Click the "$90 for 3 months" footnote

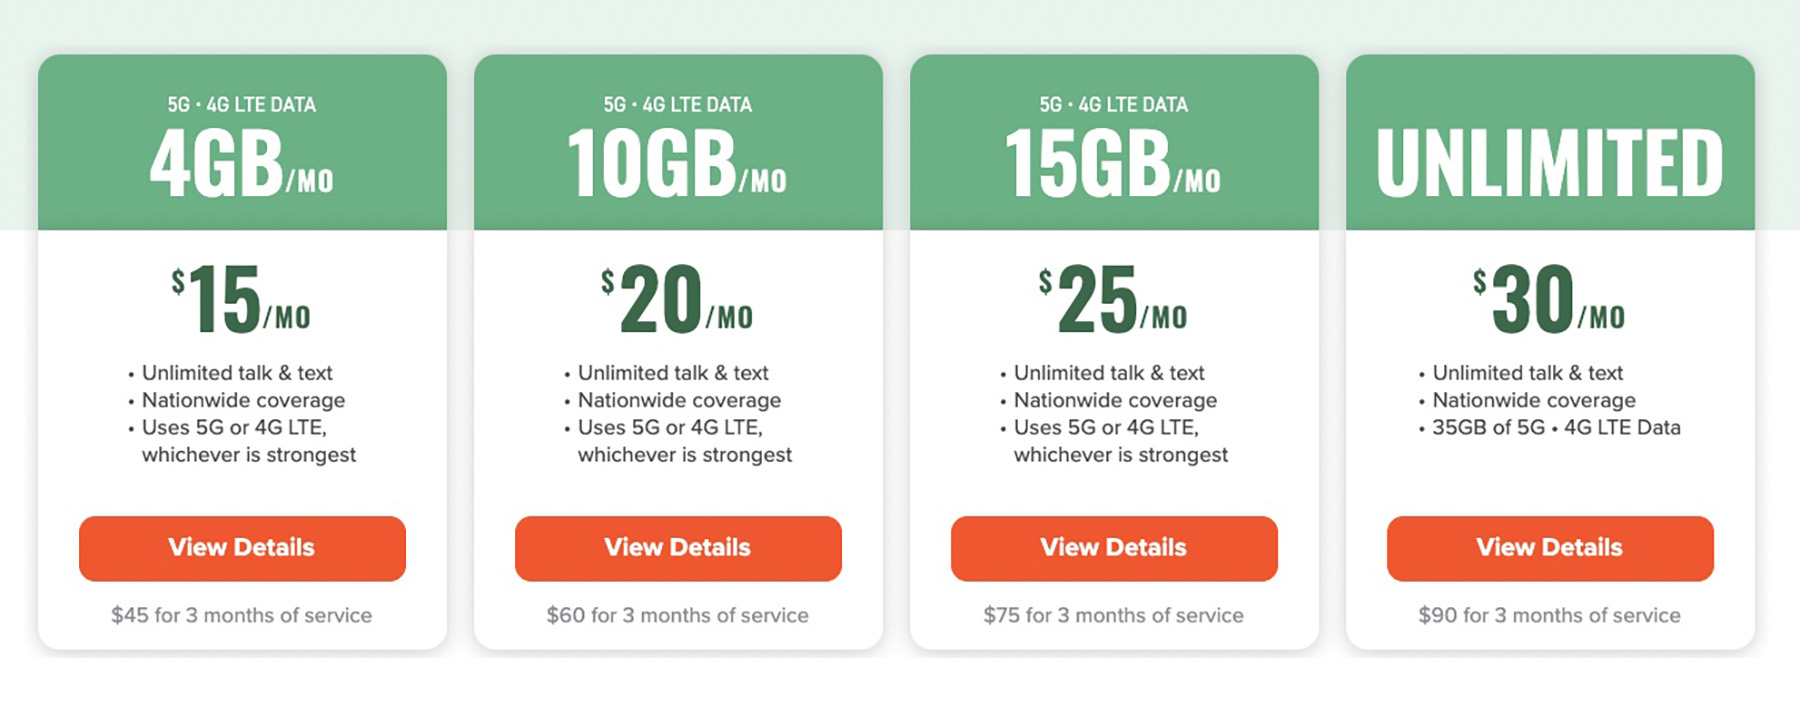point(1549,615)
